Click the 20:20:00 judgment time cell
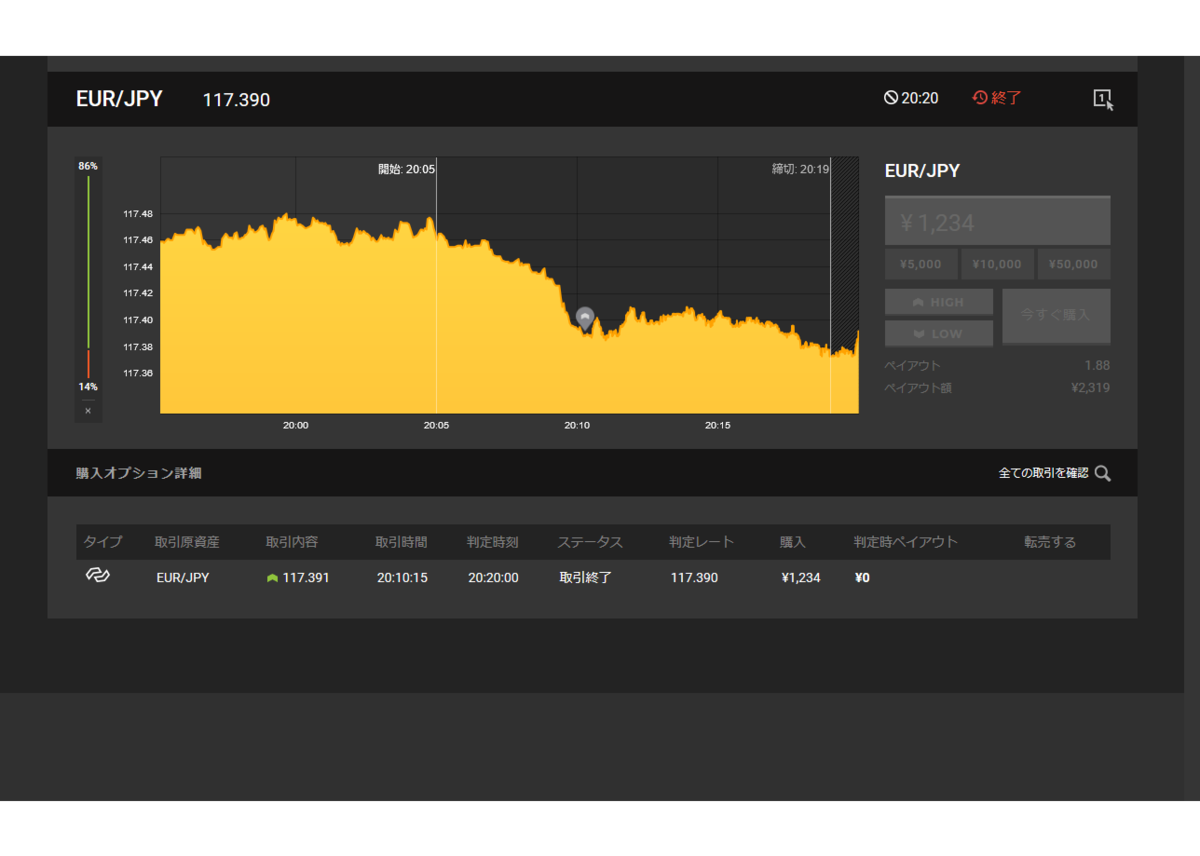Screen dimensions: 1200x856 (493, 577)
